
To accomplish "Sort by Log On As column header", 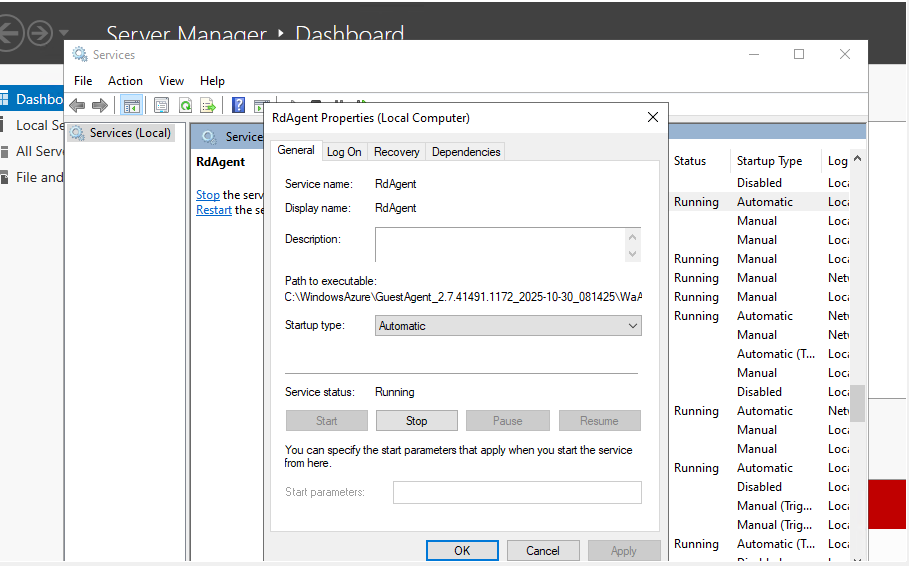I will [x=838, y=161].
